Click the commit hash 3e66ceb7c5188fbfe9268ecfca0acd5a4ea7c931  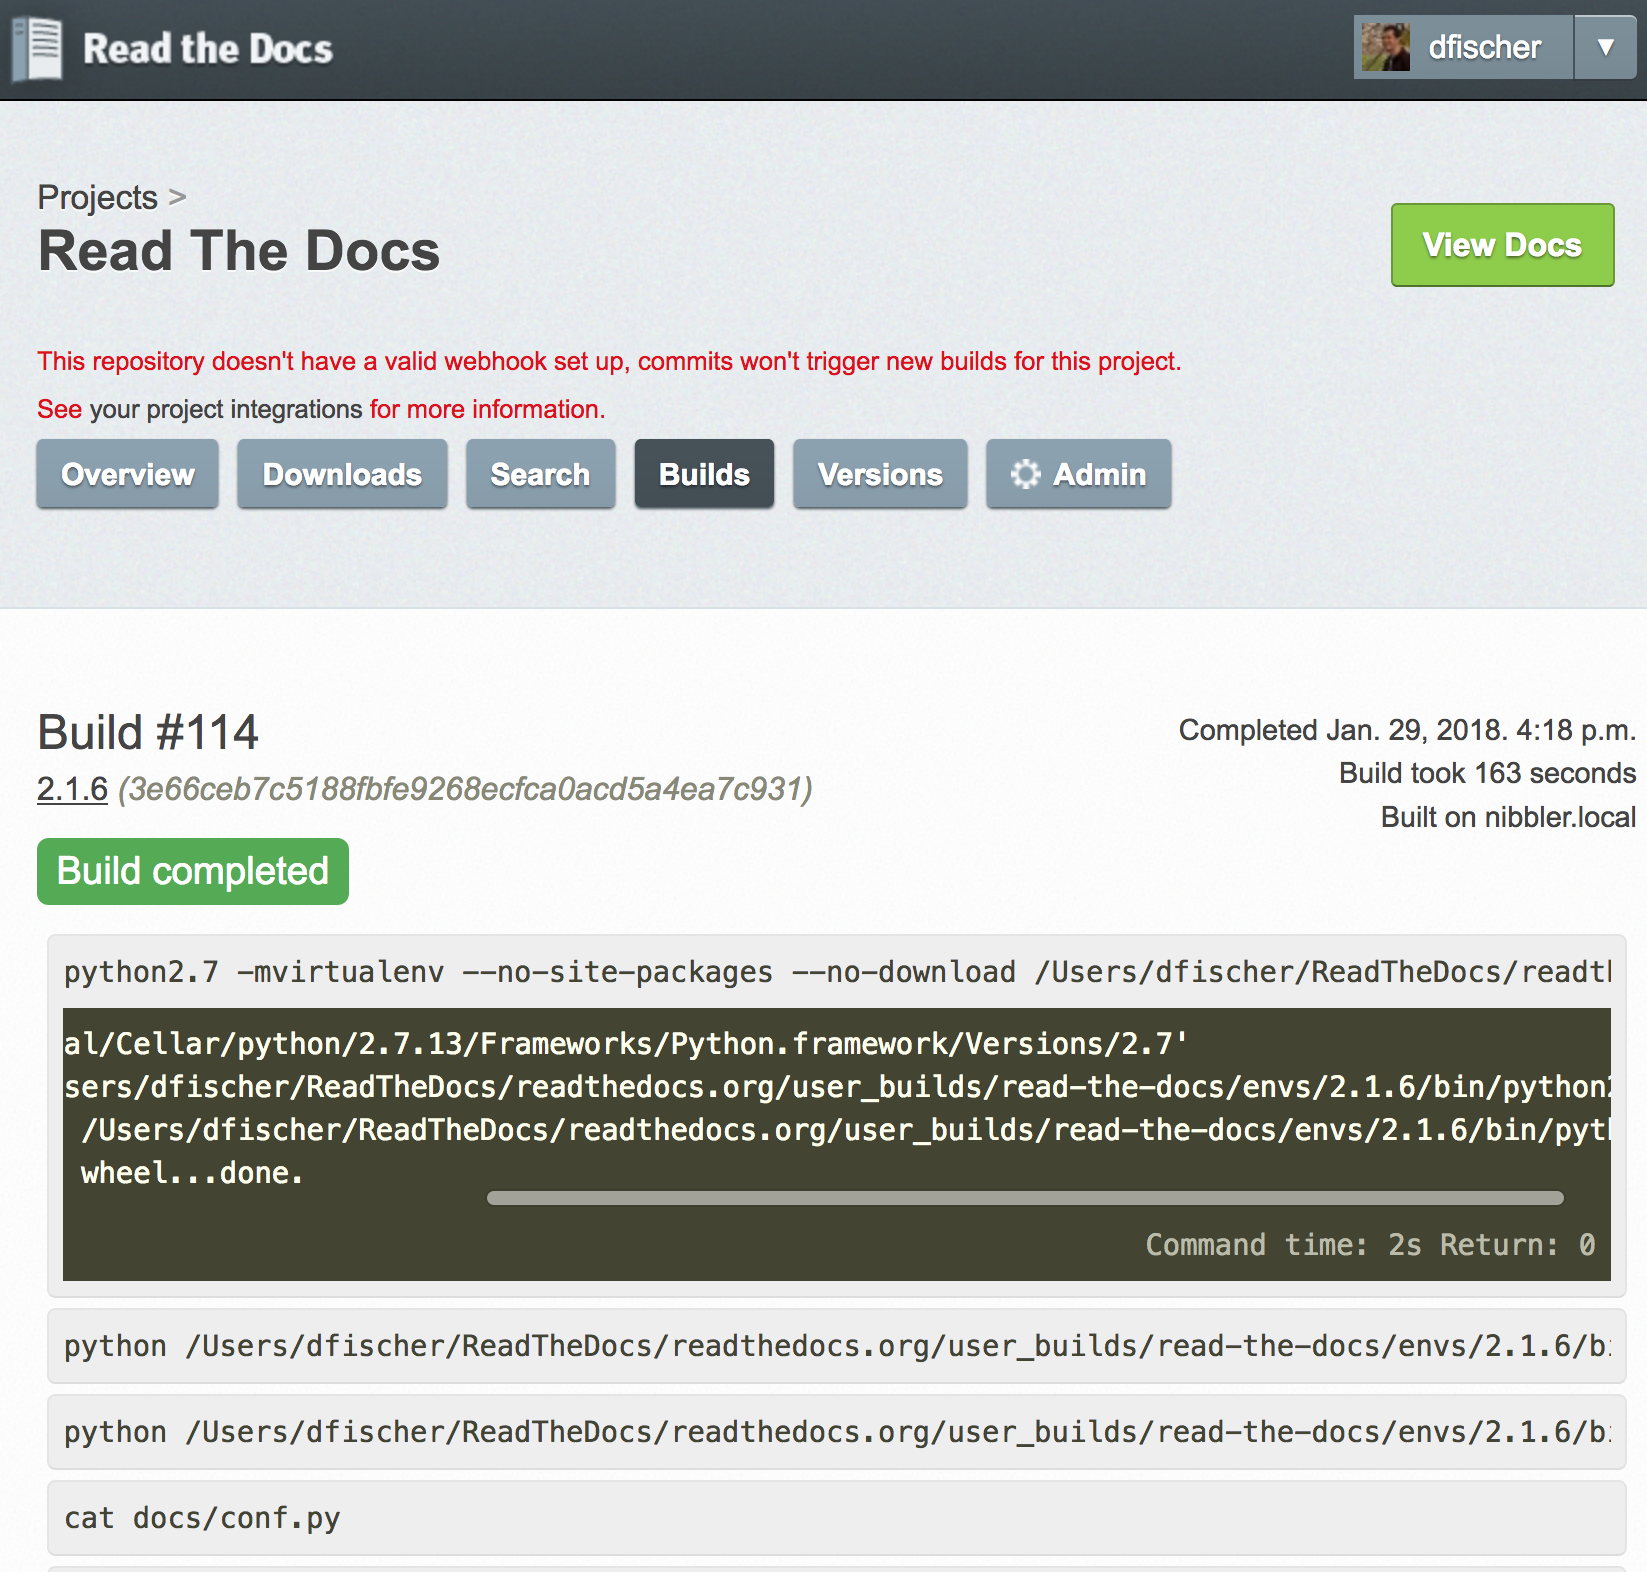click(465, 789)
